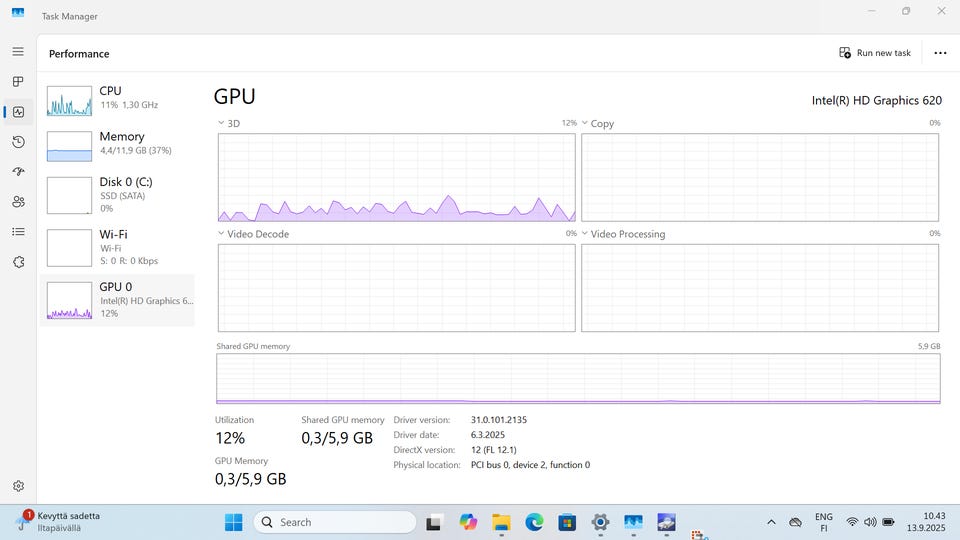Screen dimensions: 960x540
Task: Click the Task Manager taskbar icon
Action: coord(633,522)
